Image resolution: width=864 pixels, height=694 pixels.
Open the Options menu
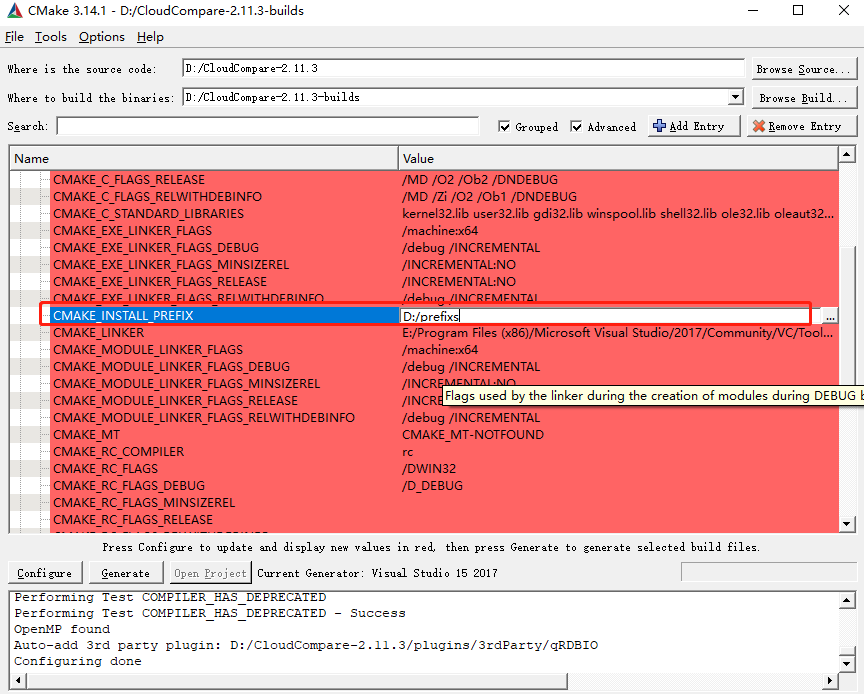click(x=101, y=37)
